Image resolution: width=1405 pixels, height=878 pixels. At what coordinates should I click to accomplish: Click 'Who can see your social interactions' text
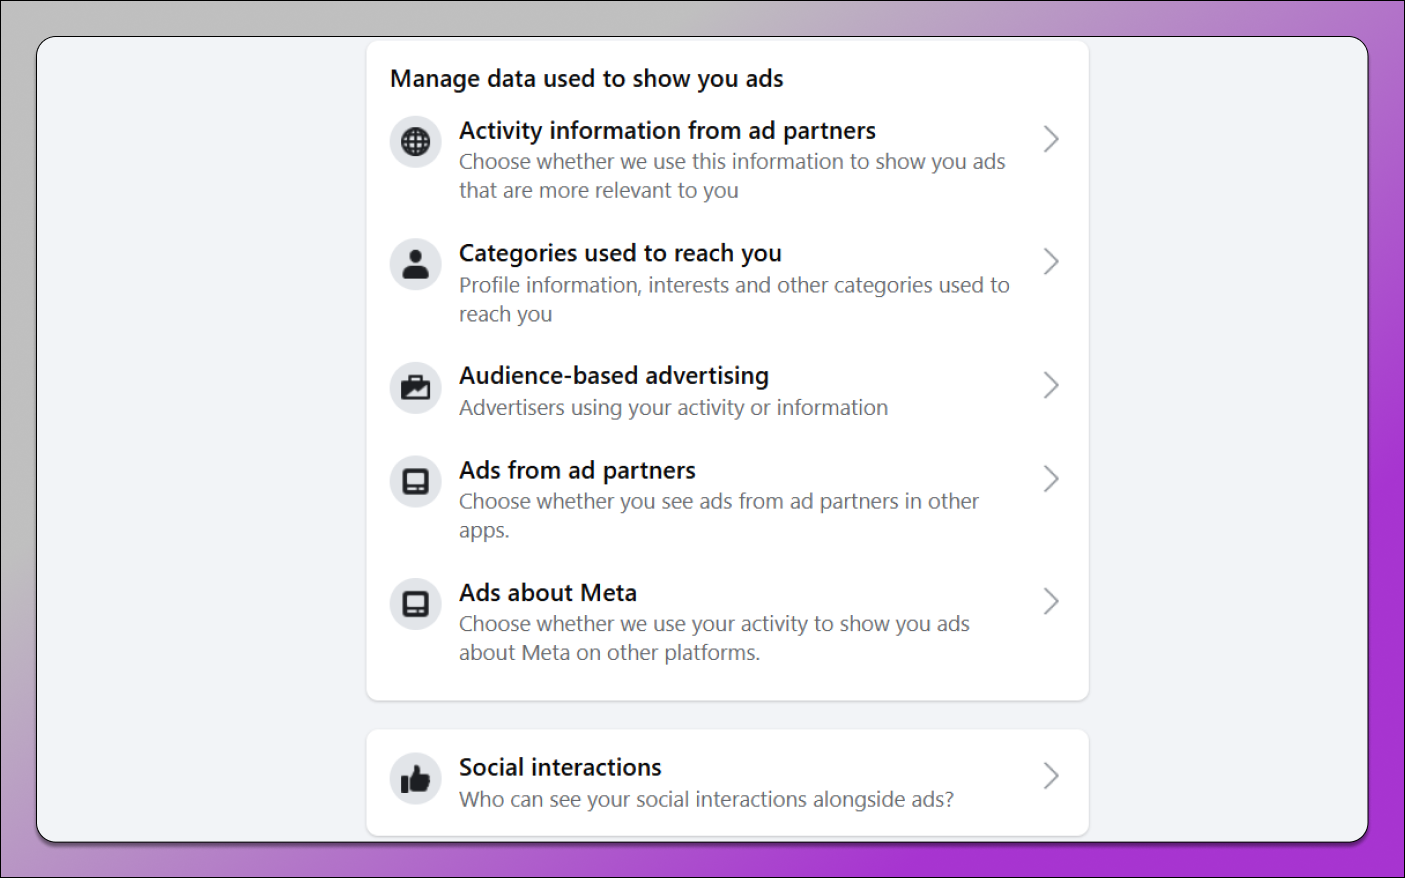(706, 800)
